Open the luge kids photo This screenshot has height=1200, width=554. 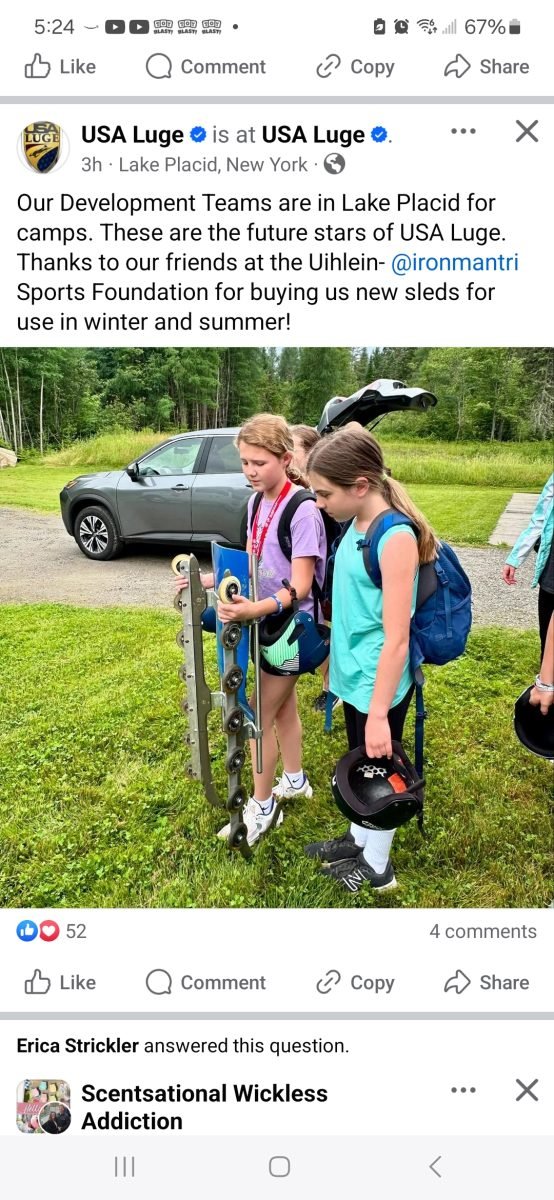pyautogui.click(x=277, y=628)
